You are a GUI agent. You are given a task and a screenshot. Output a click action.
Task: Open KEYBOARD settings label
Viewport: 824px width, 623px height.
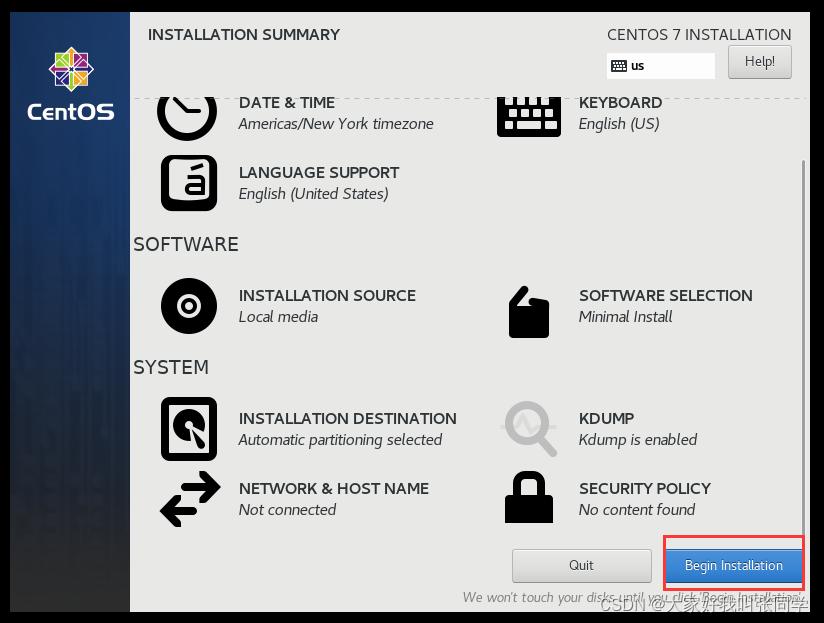tap(620, 102)
